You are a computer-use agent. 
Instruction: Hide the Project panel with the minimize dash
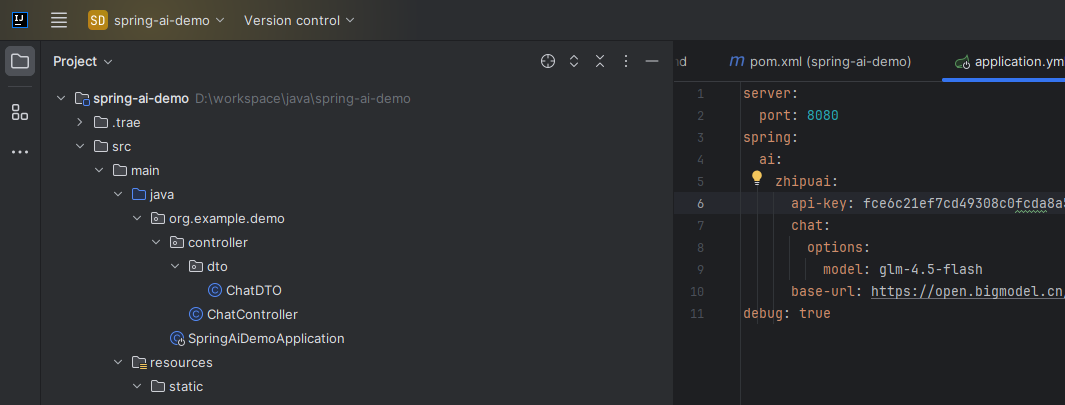(x=652, y=61)
